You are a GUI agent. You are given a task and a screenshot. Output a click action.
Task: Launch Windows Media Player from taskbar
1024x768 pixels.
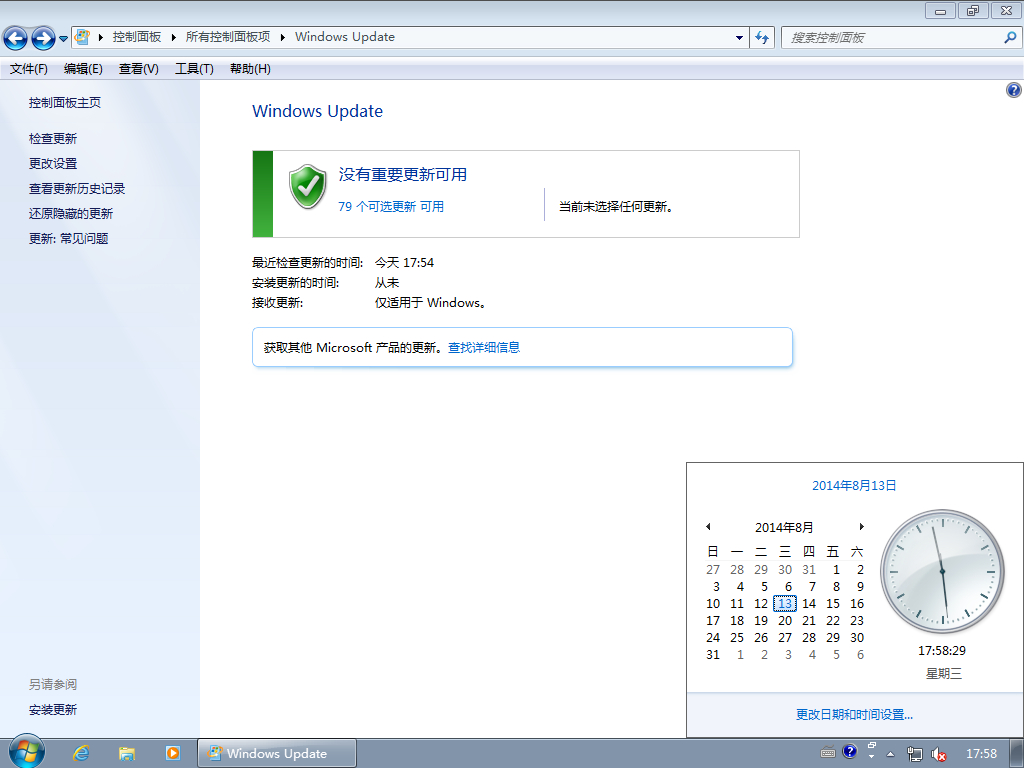[172, 753]
